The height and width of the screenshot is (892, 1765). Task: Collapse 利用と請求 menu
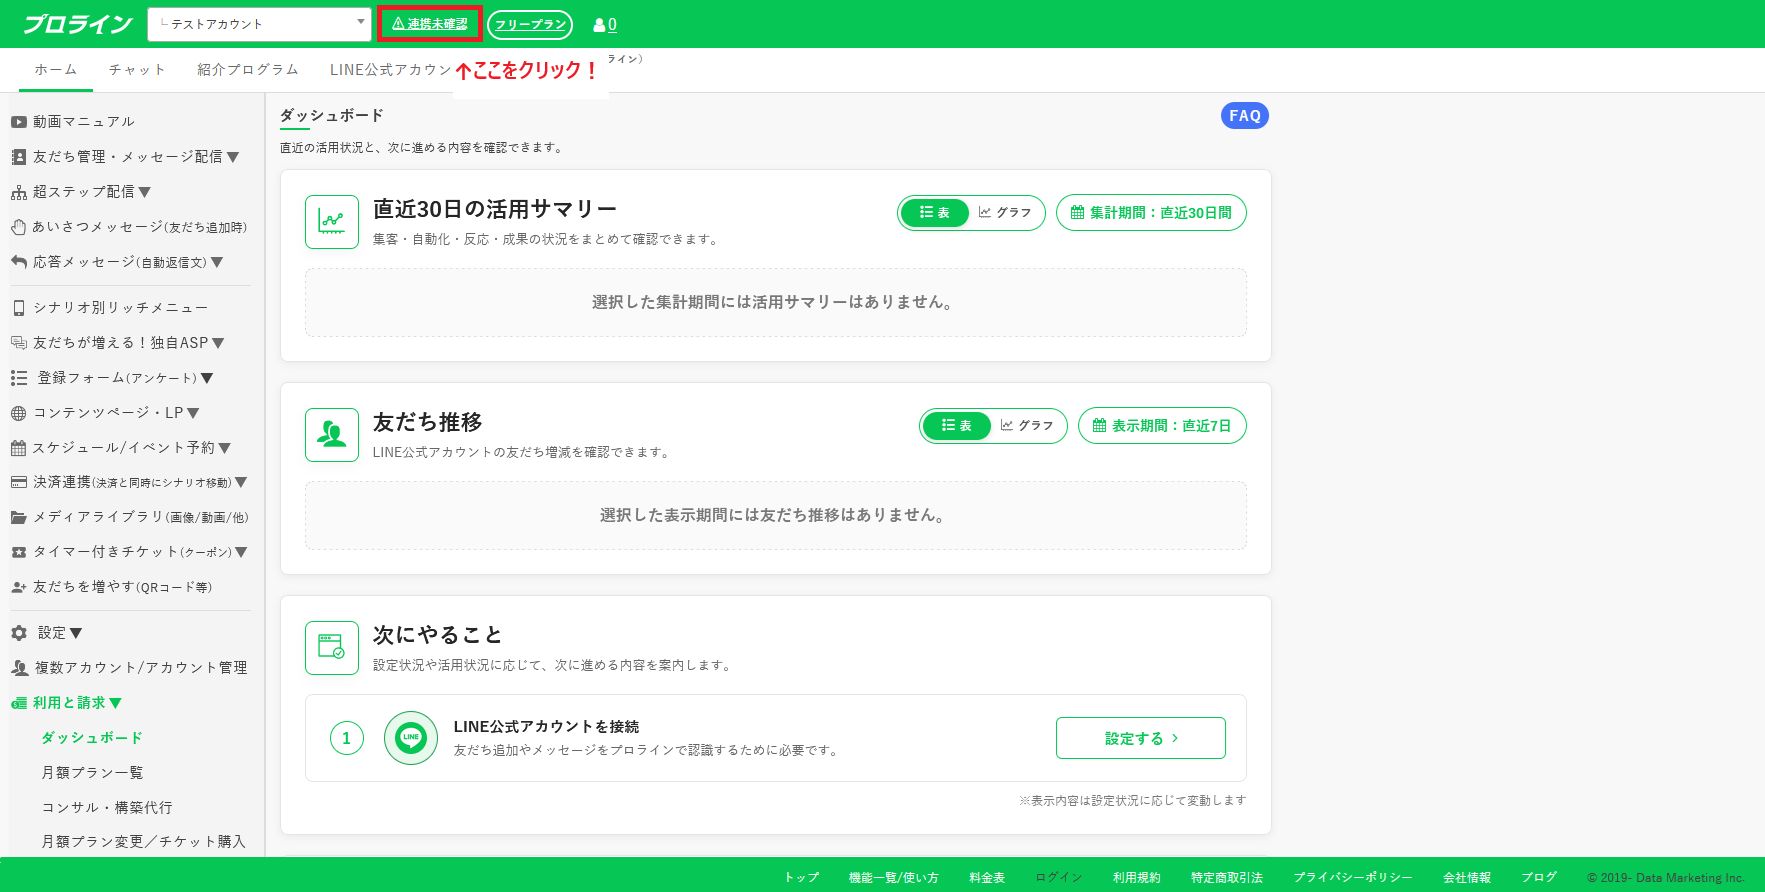coord(116,703)
